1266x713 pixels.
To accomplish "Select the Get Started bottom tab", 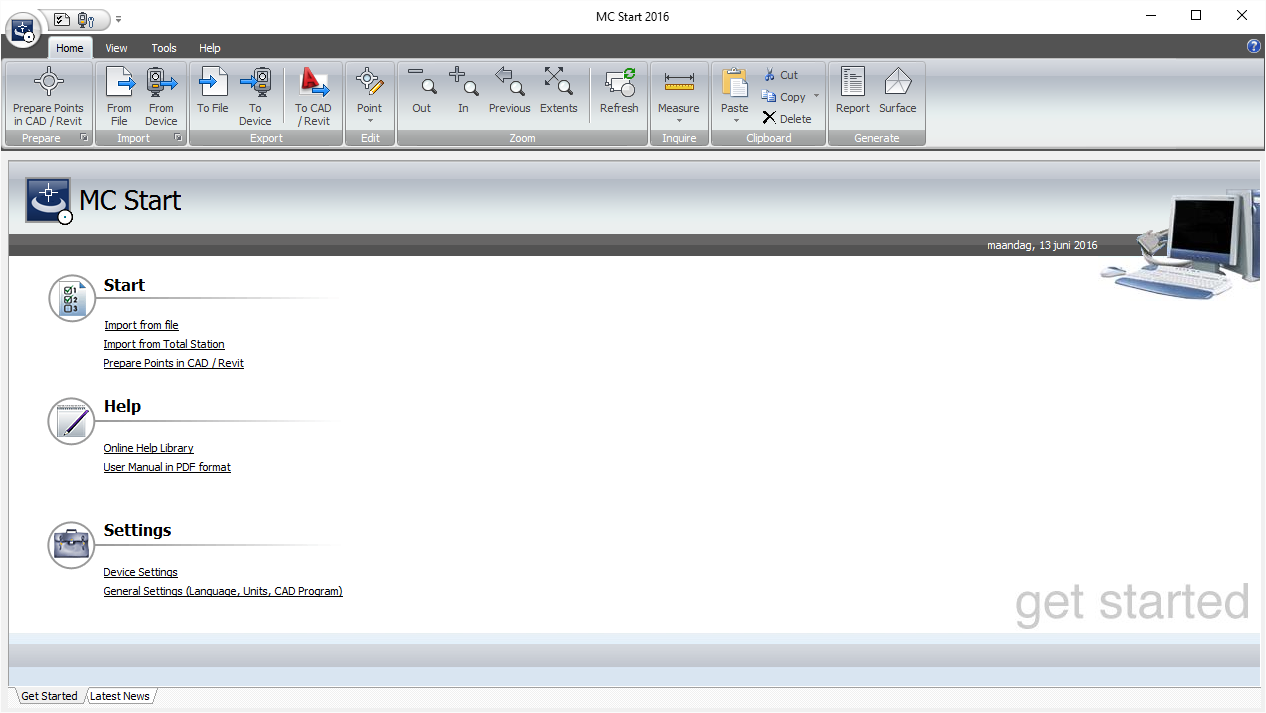I will click(49, 696).
